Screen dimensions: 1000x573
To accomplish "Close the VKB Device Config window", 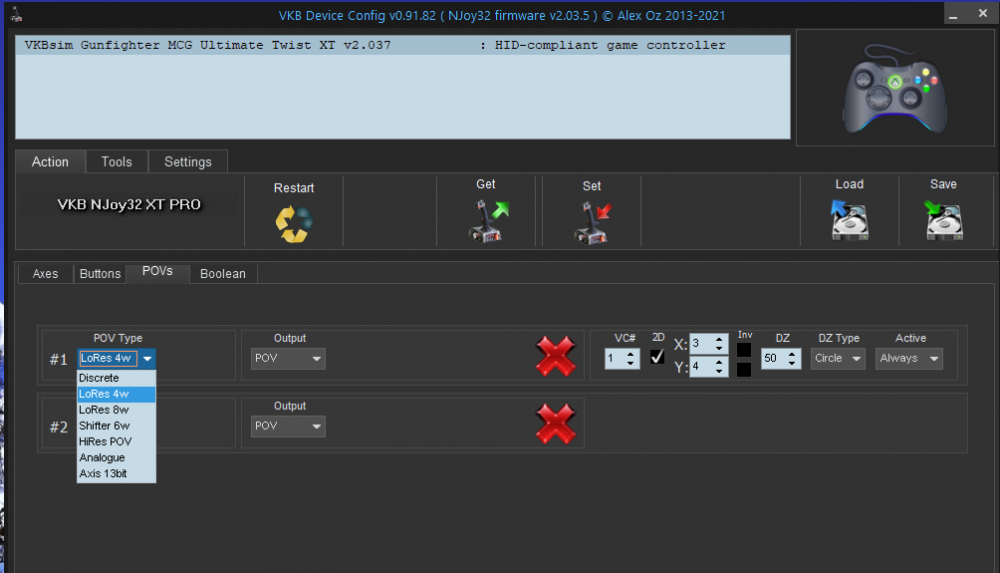I will (983, 13).
